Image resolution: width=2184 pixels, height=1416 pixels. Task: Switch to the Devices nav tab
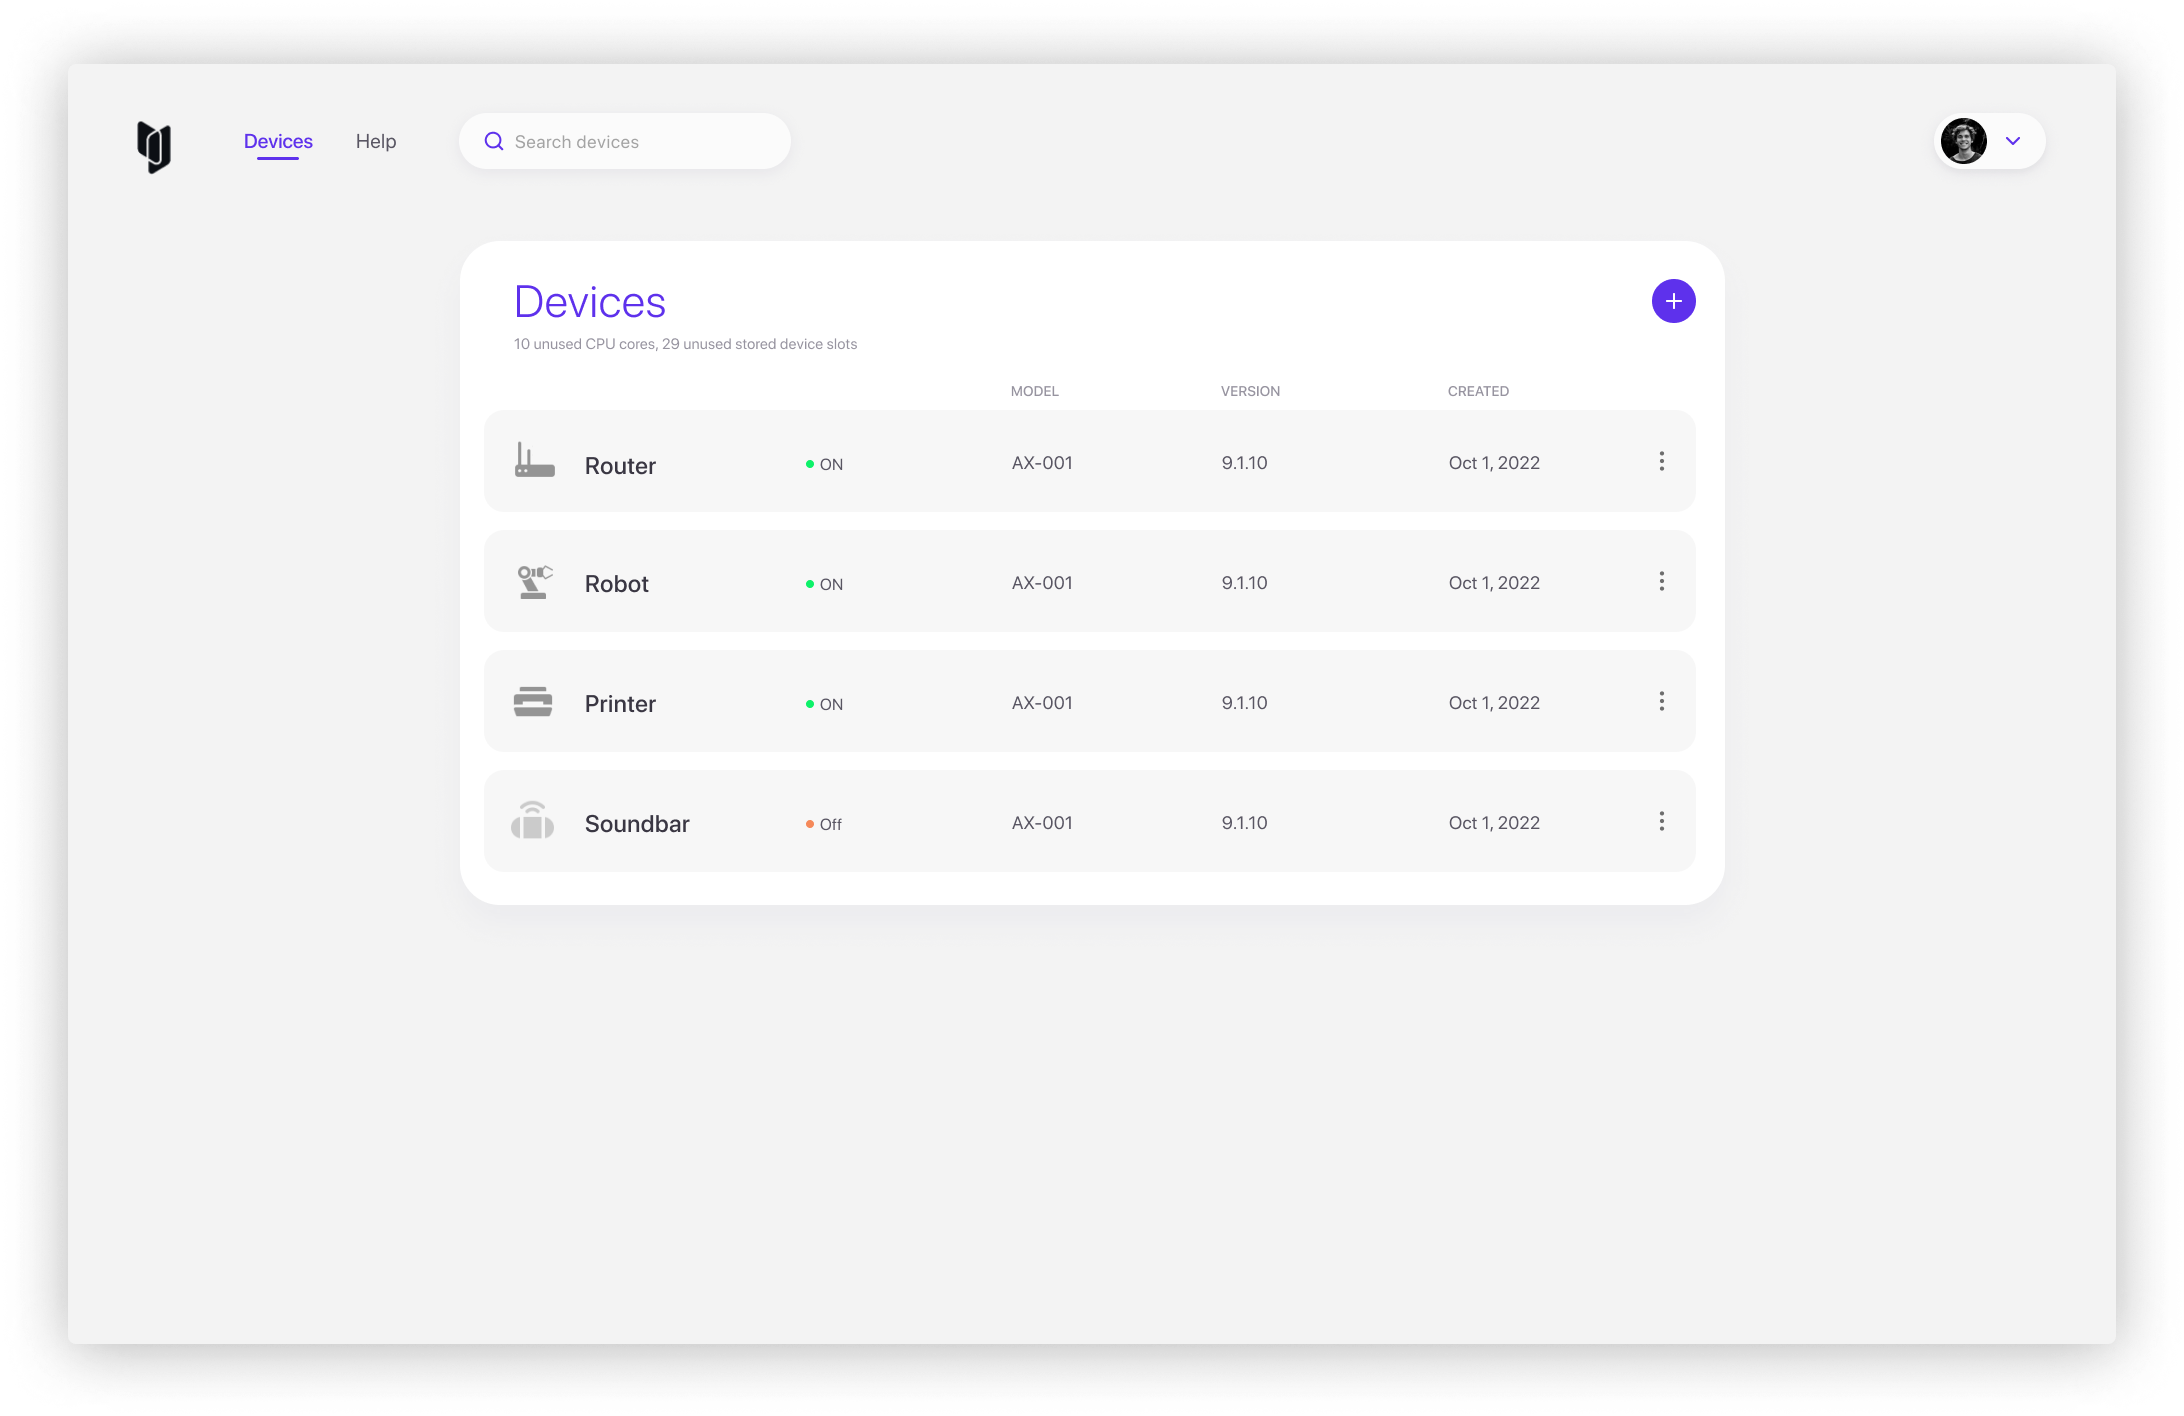pyautogui.click(x=278, y=141)
